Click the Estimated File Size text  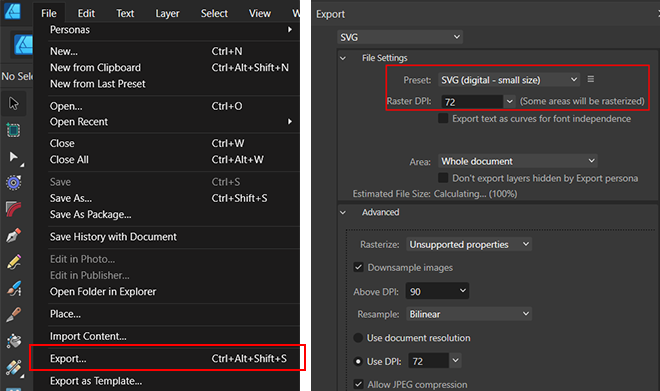435,194
